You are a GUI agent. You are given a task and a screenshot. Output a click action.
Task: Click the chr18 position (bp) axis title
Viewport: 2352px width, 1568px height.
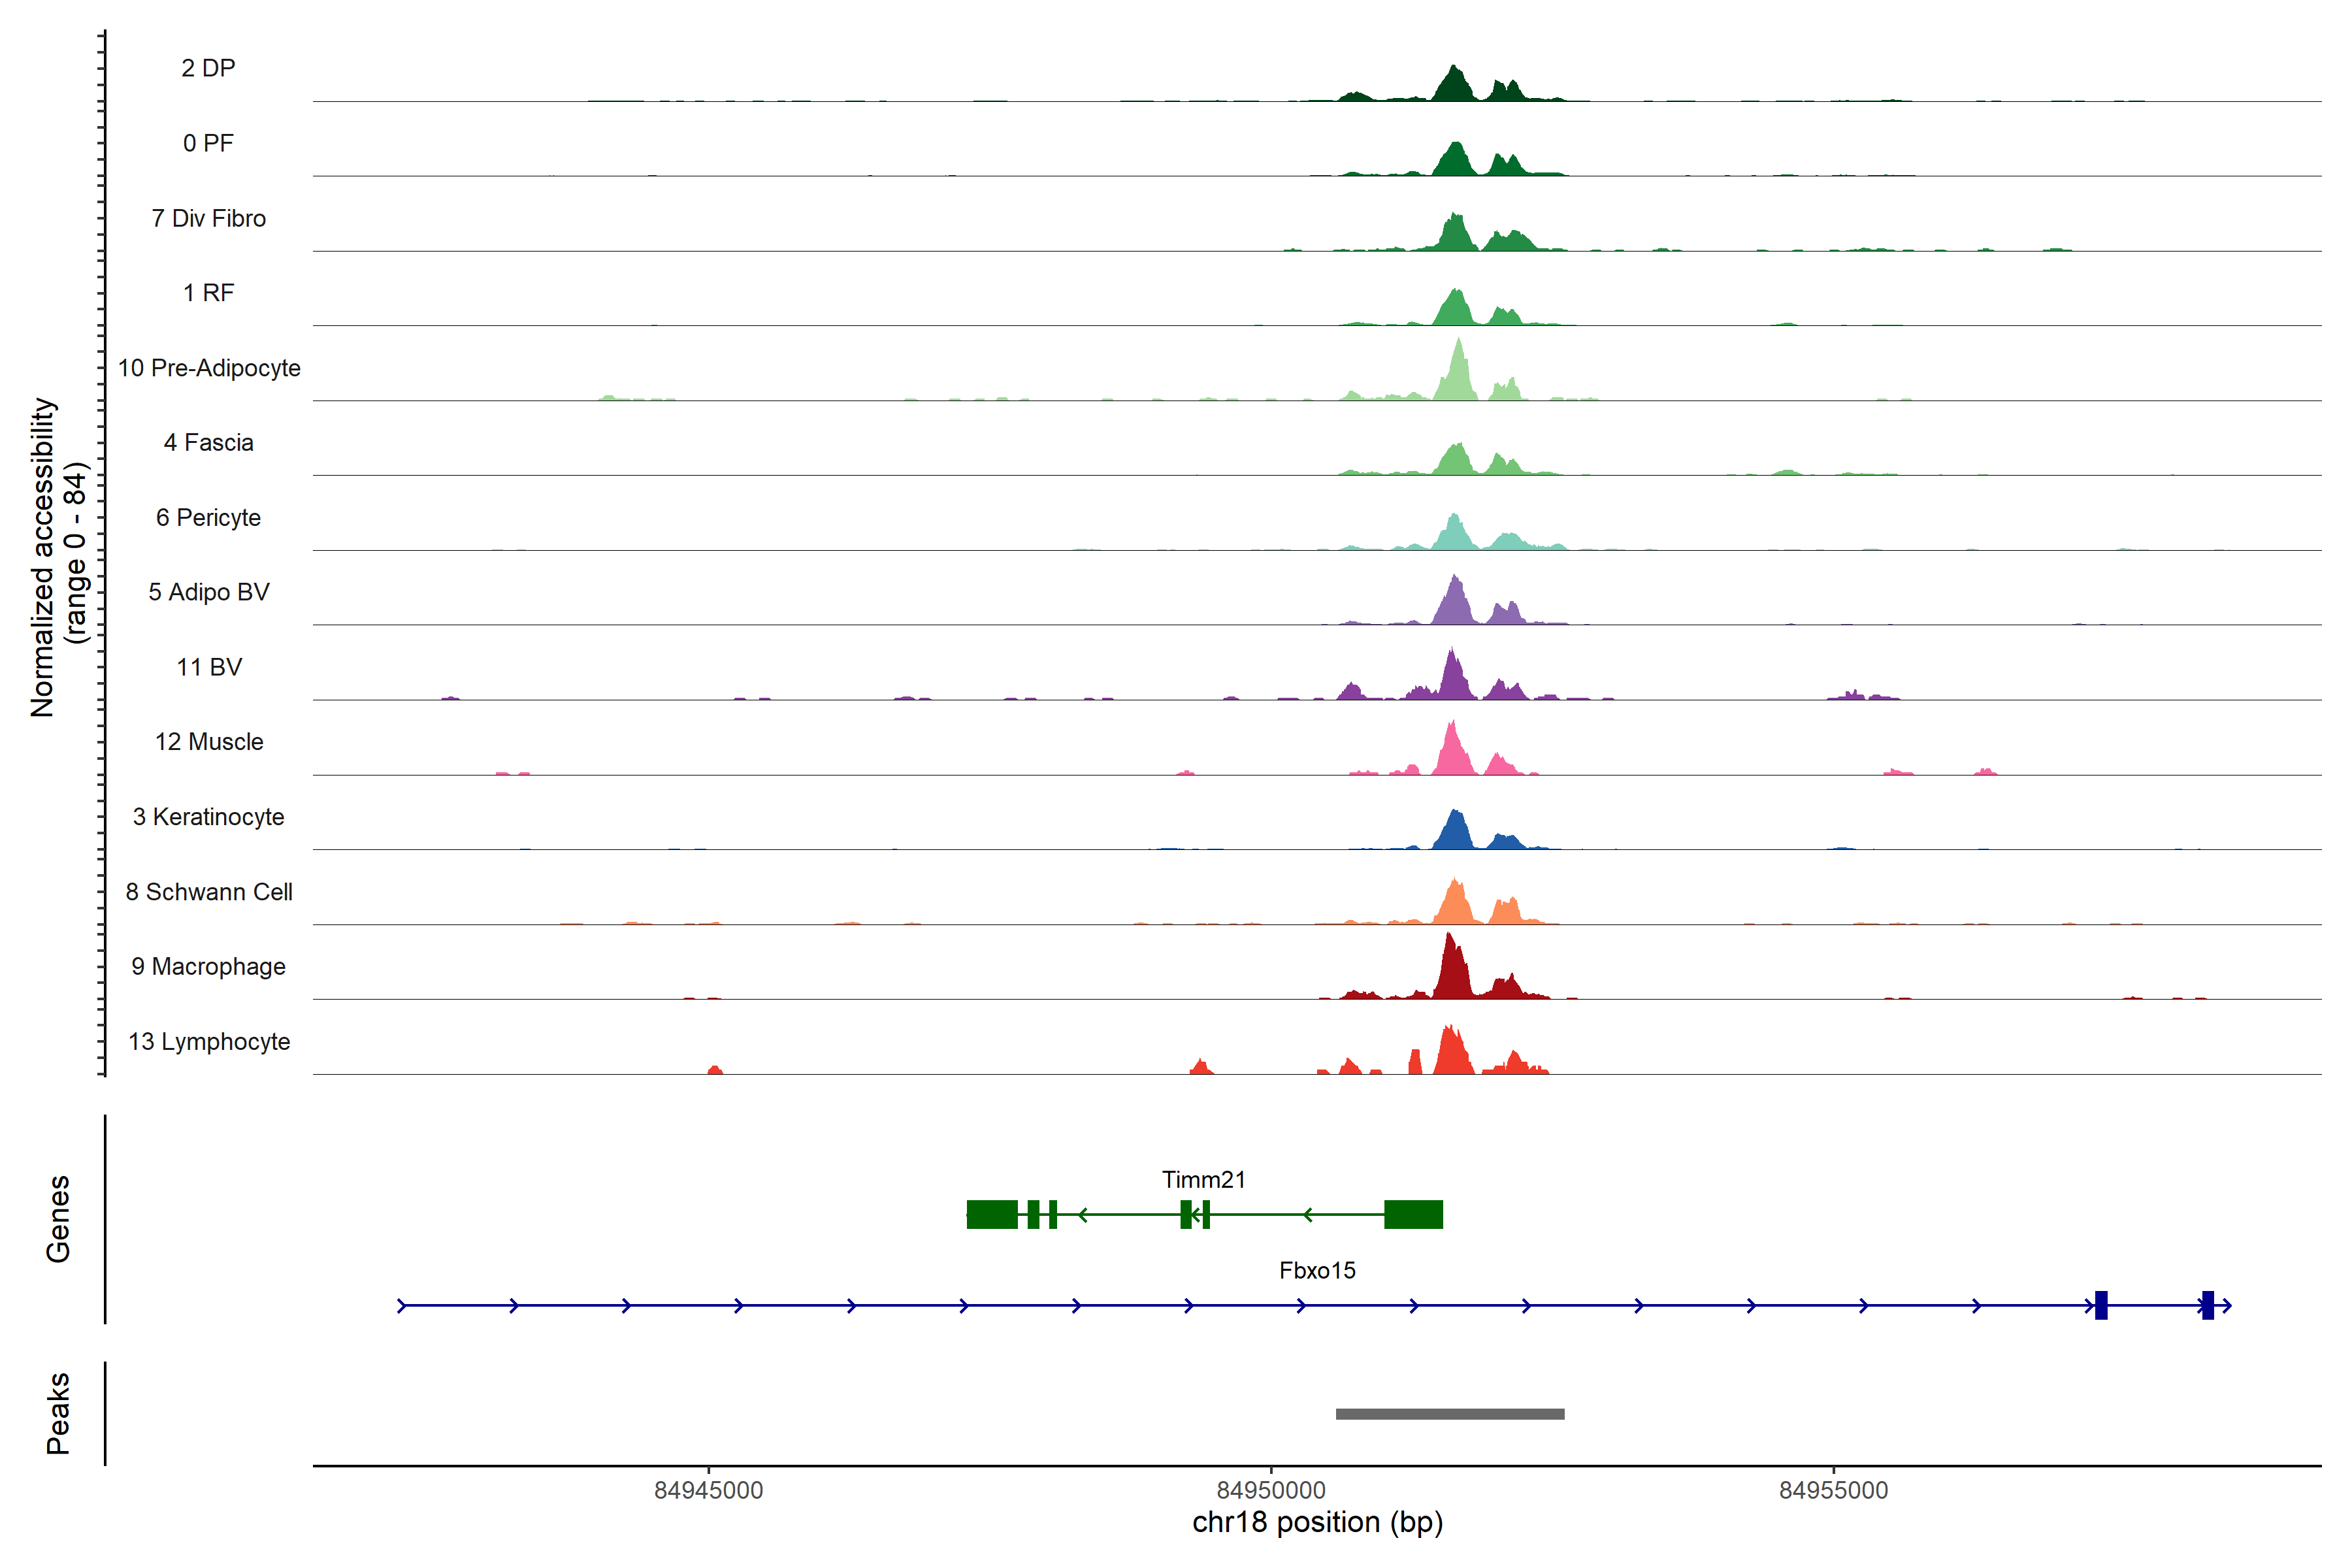pyautogui.click(x=1317, y=1522)
